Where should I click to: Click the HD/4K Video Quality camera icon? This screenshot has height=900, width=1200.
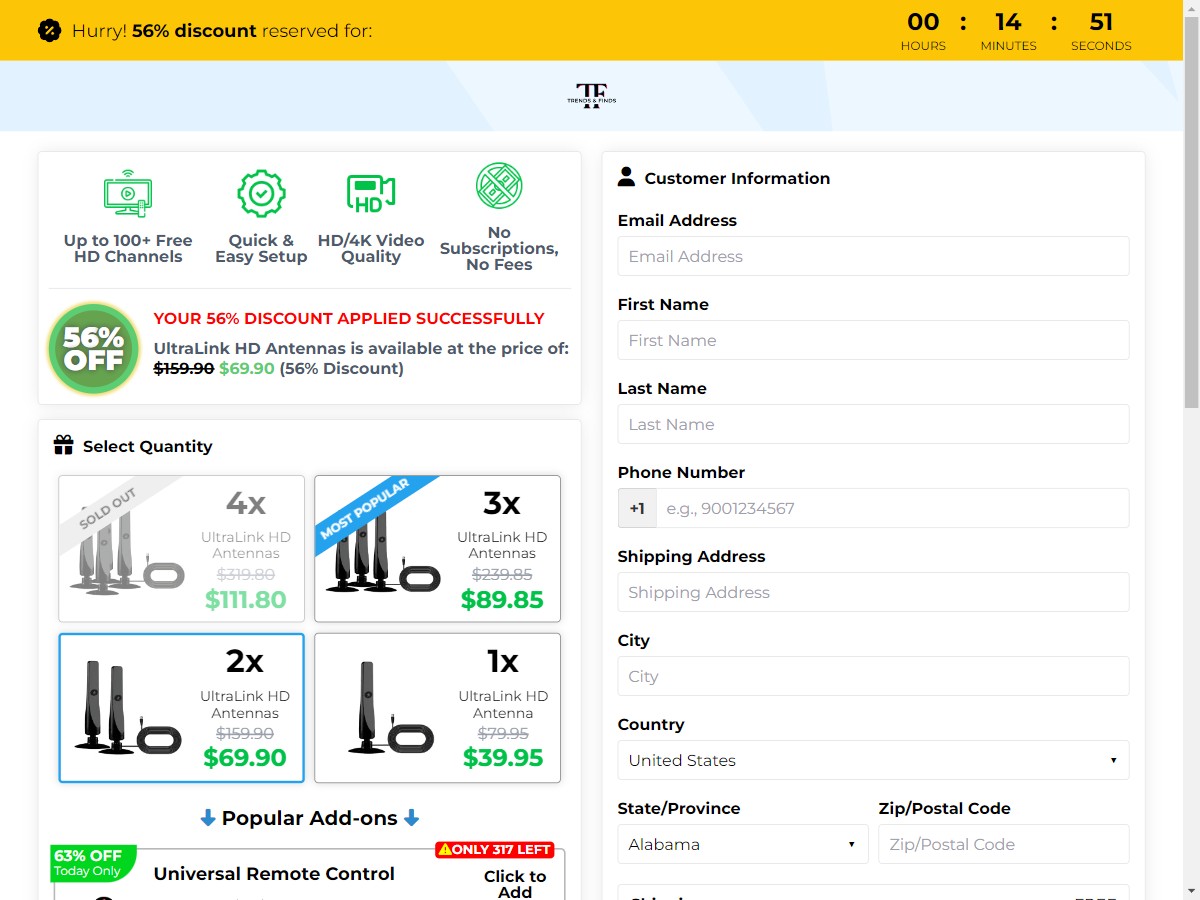coord(371,194)
